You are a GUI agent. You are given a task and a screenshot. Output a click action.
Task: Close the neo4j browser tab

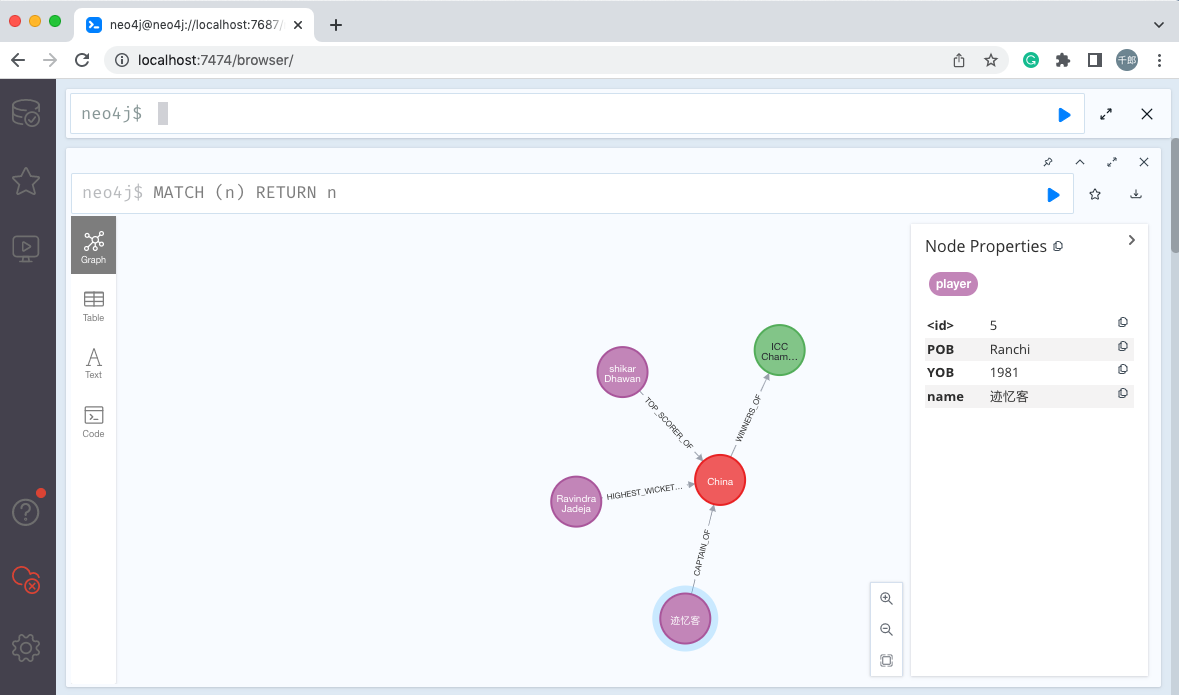tap(298, 25)
